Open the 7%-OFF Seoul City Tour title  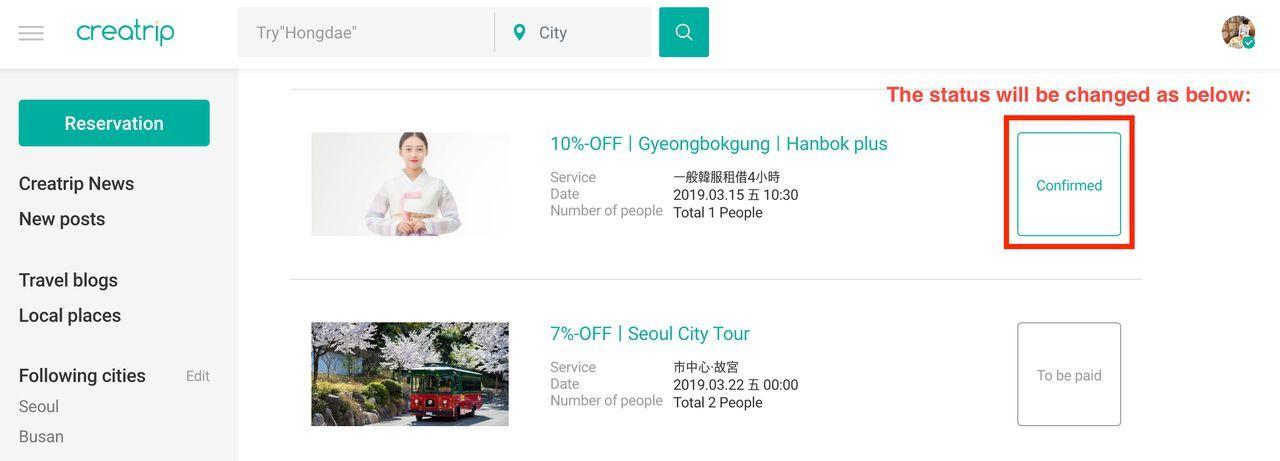pyautogui.click(x=649, y=334)
